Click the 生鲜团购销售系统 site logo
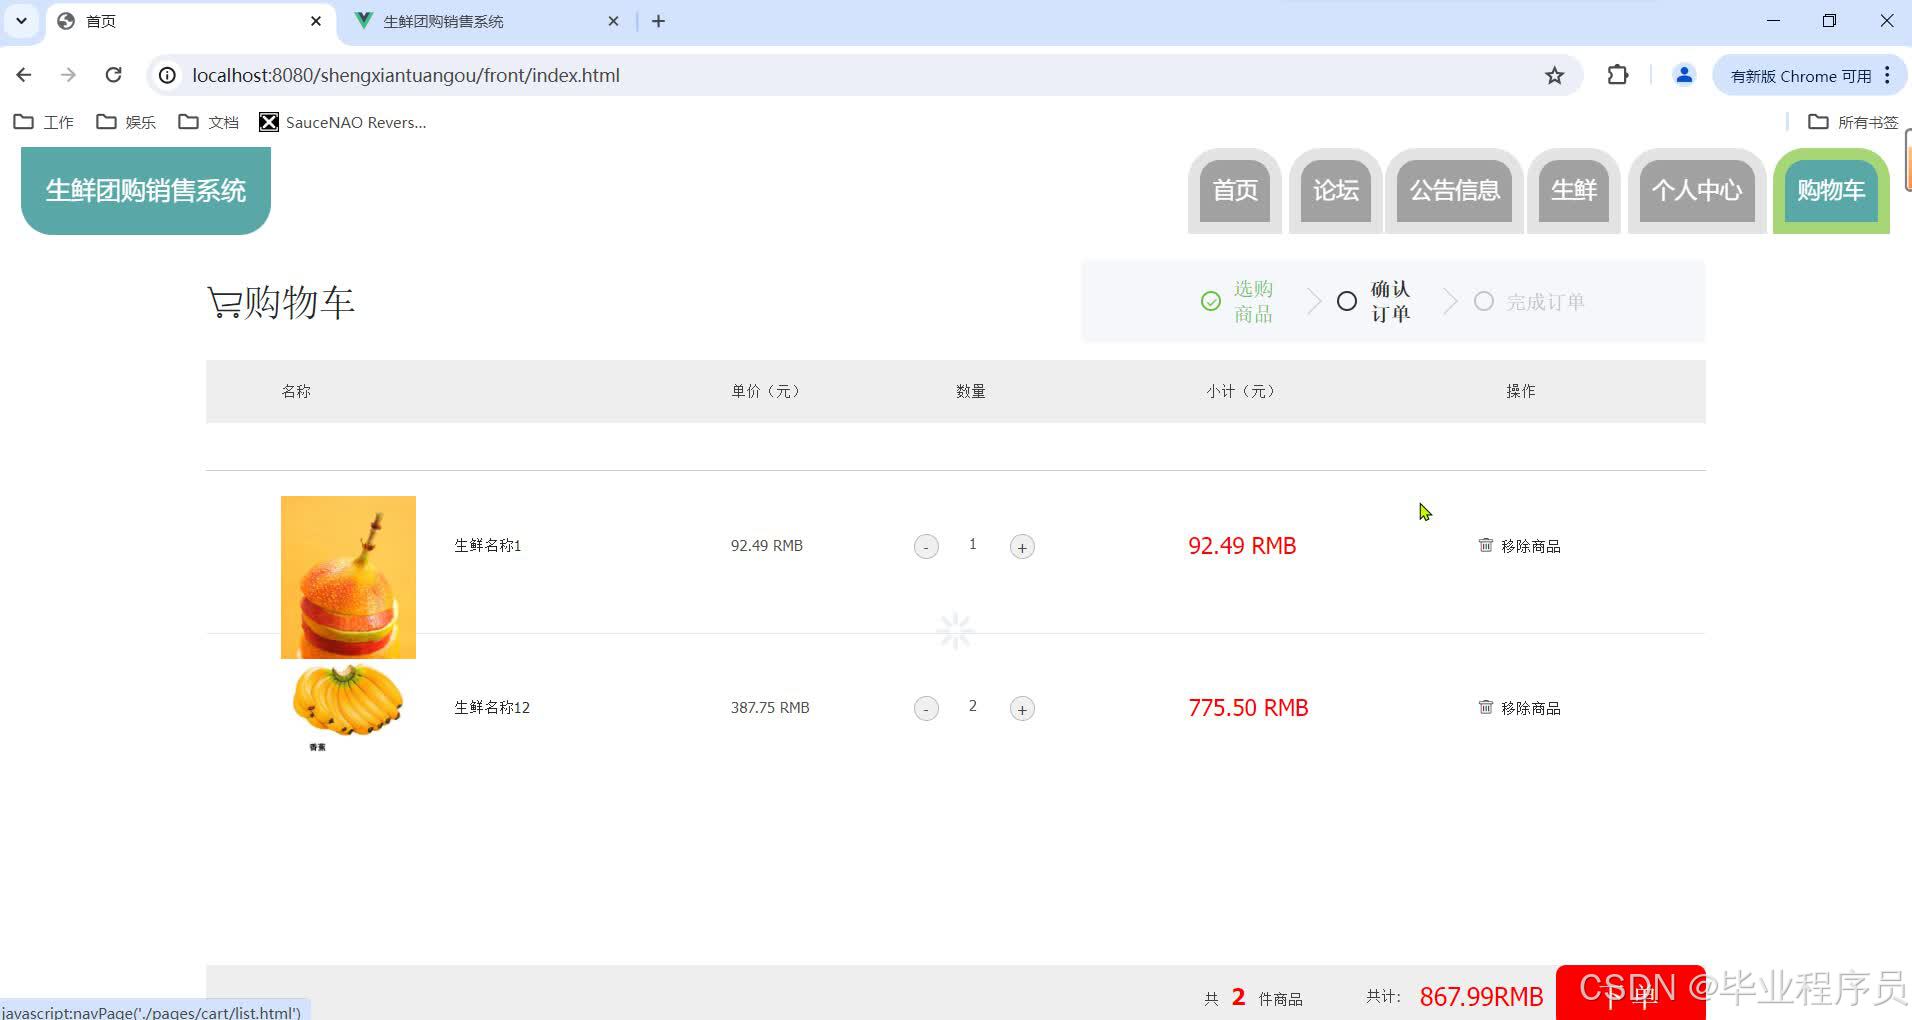 (146, 190)
